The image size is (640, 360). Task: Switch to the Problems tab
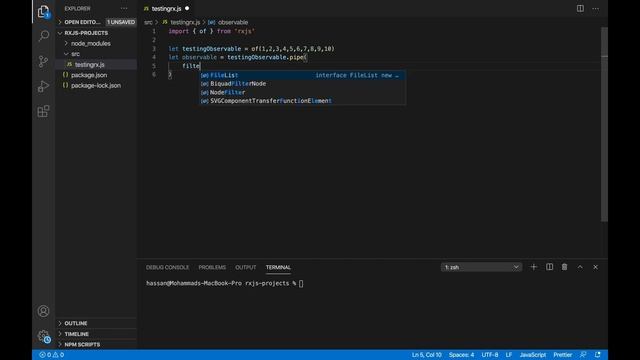click(x=212, y=267)
